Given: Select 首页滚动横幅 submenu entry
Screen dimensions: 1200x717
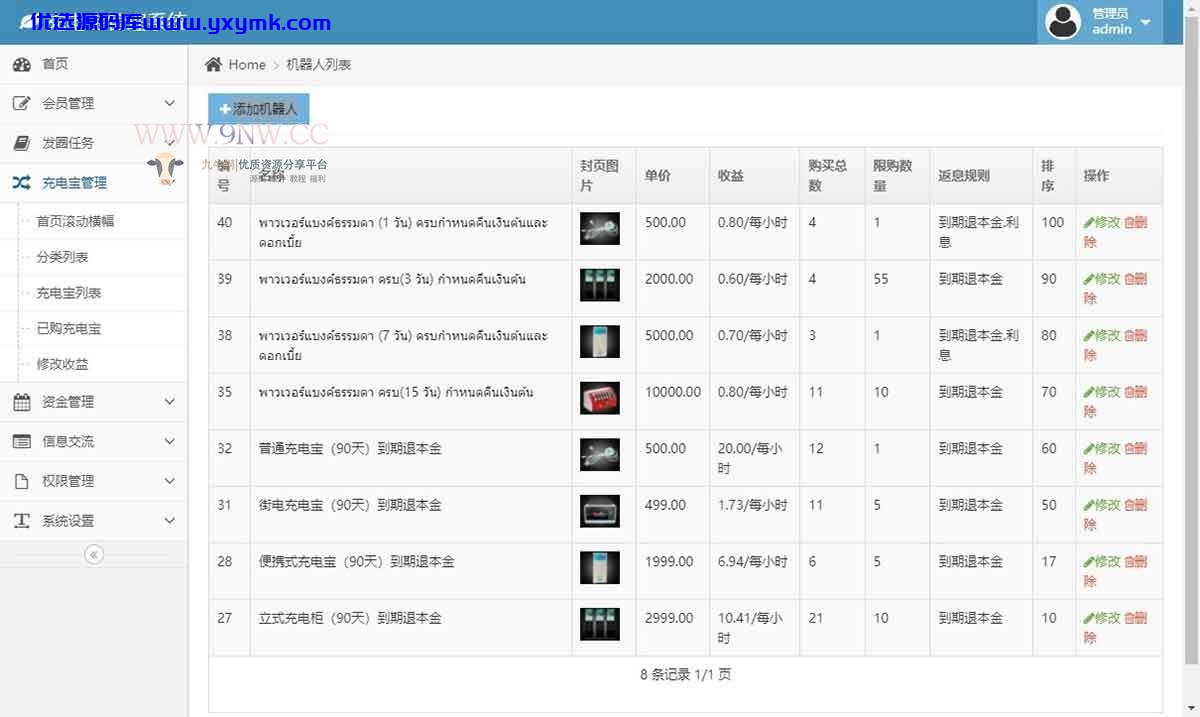Looking at the screenshot, I should tap(75, 221).
